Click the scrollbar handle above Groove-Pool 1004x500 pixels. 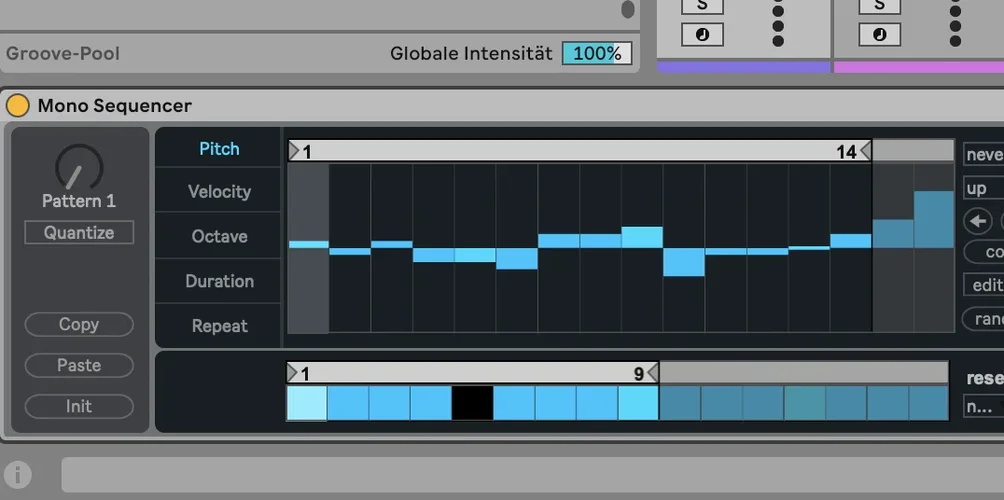point(628,9)
